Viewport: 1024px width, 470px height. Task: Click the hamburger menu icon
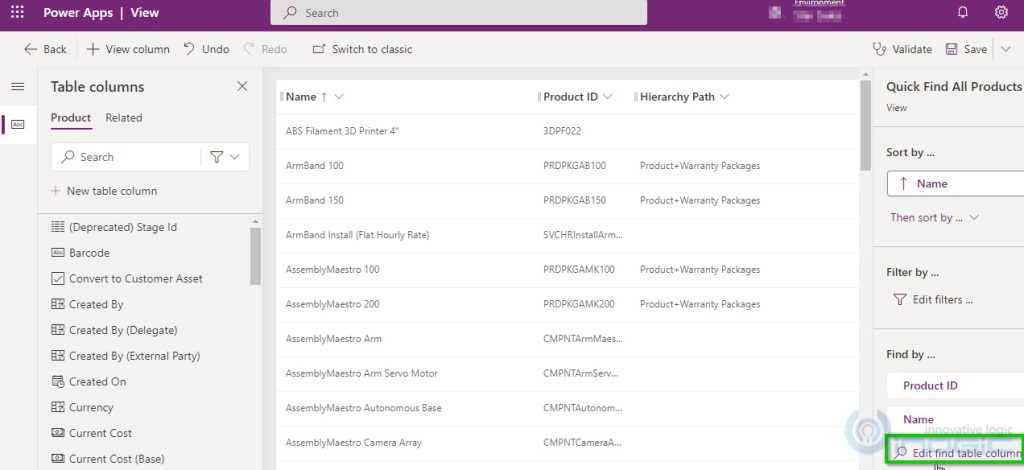pos(17,87)
